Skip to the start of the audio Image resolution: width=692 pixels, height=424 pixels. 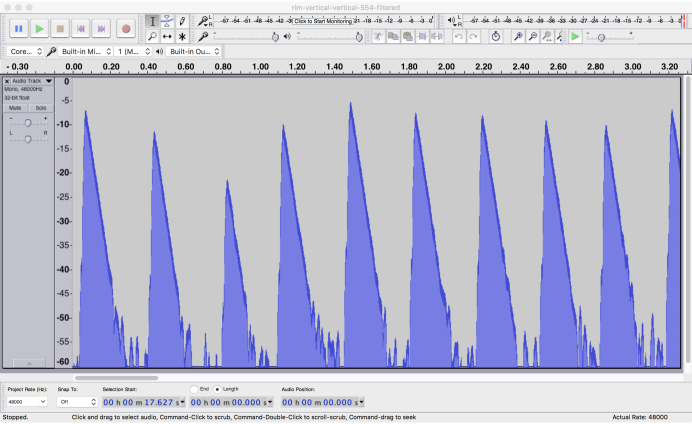coord(82,29)
